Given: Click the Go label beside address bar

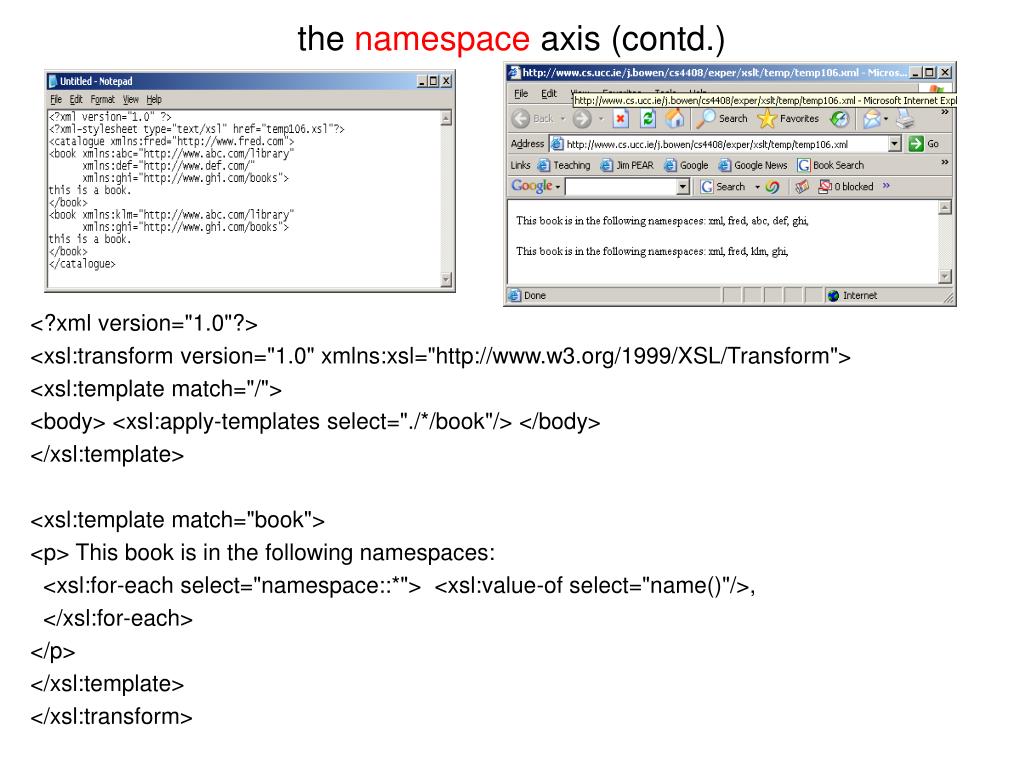Looking at the screenshot, I should point(933,144).
